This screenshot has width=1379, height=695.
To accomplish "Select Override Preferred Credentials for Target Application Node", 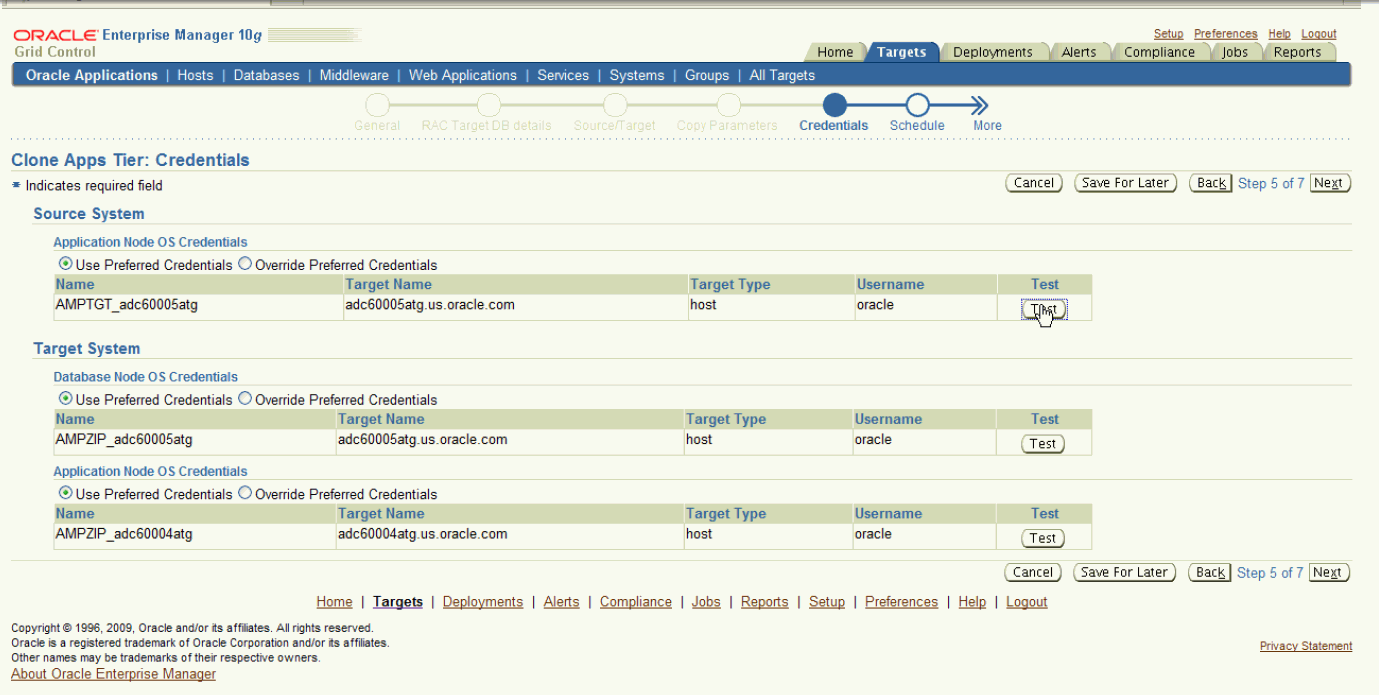I will pyautogui.click(x=245, y=494).
